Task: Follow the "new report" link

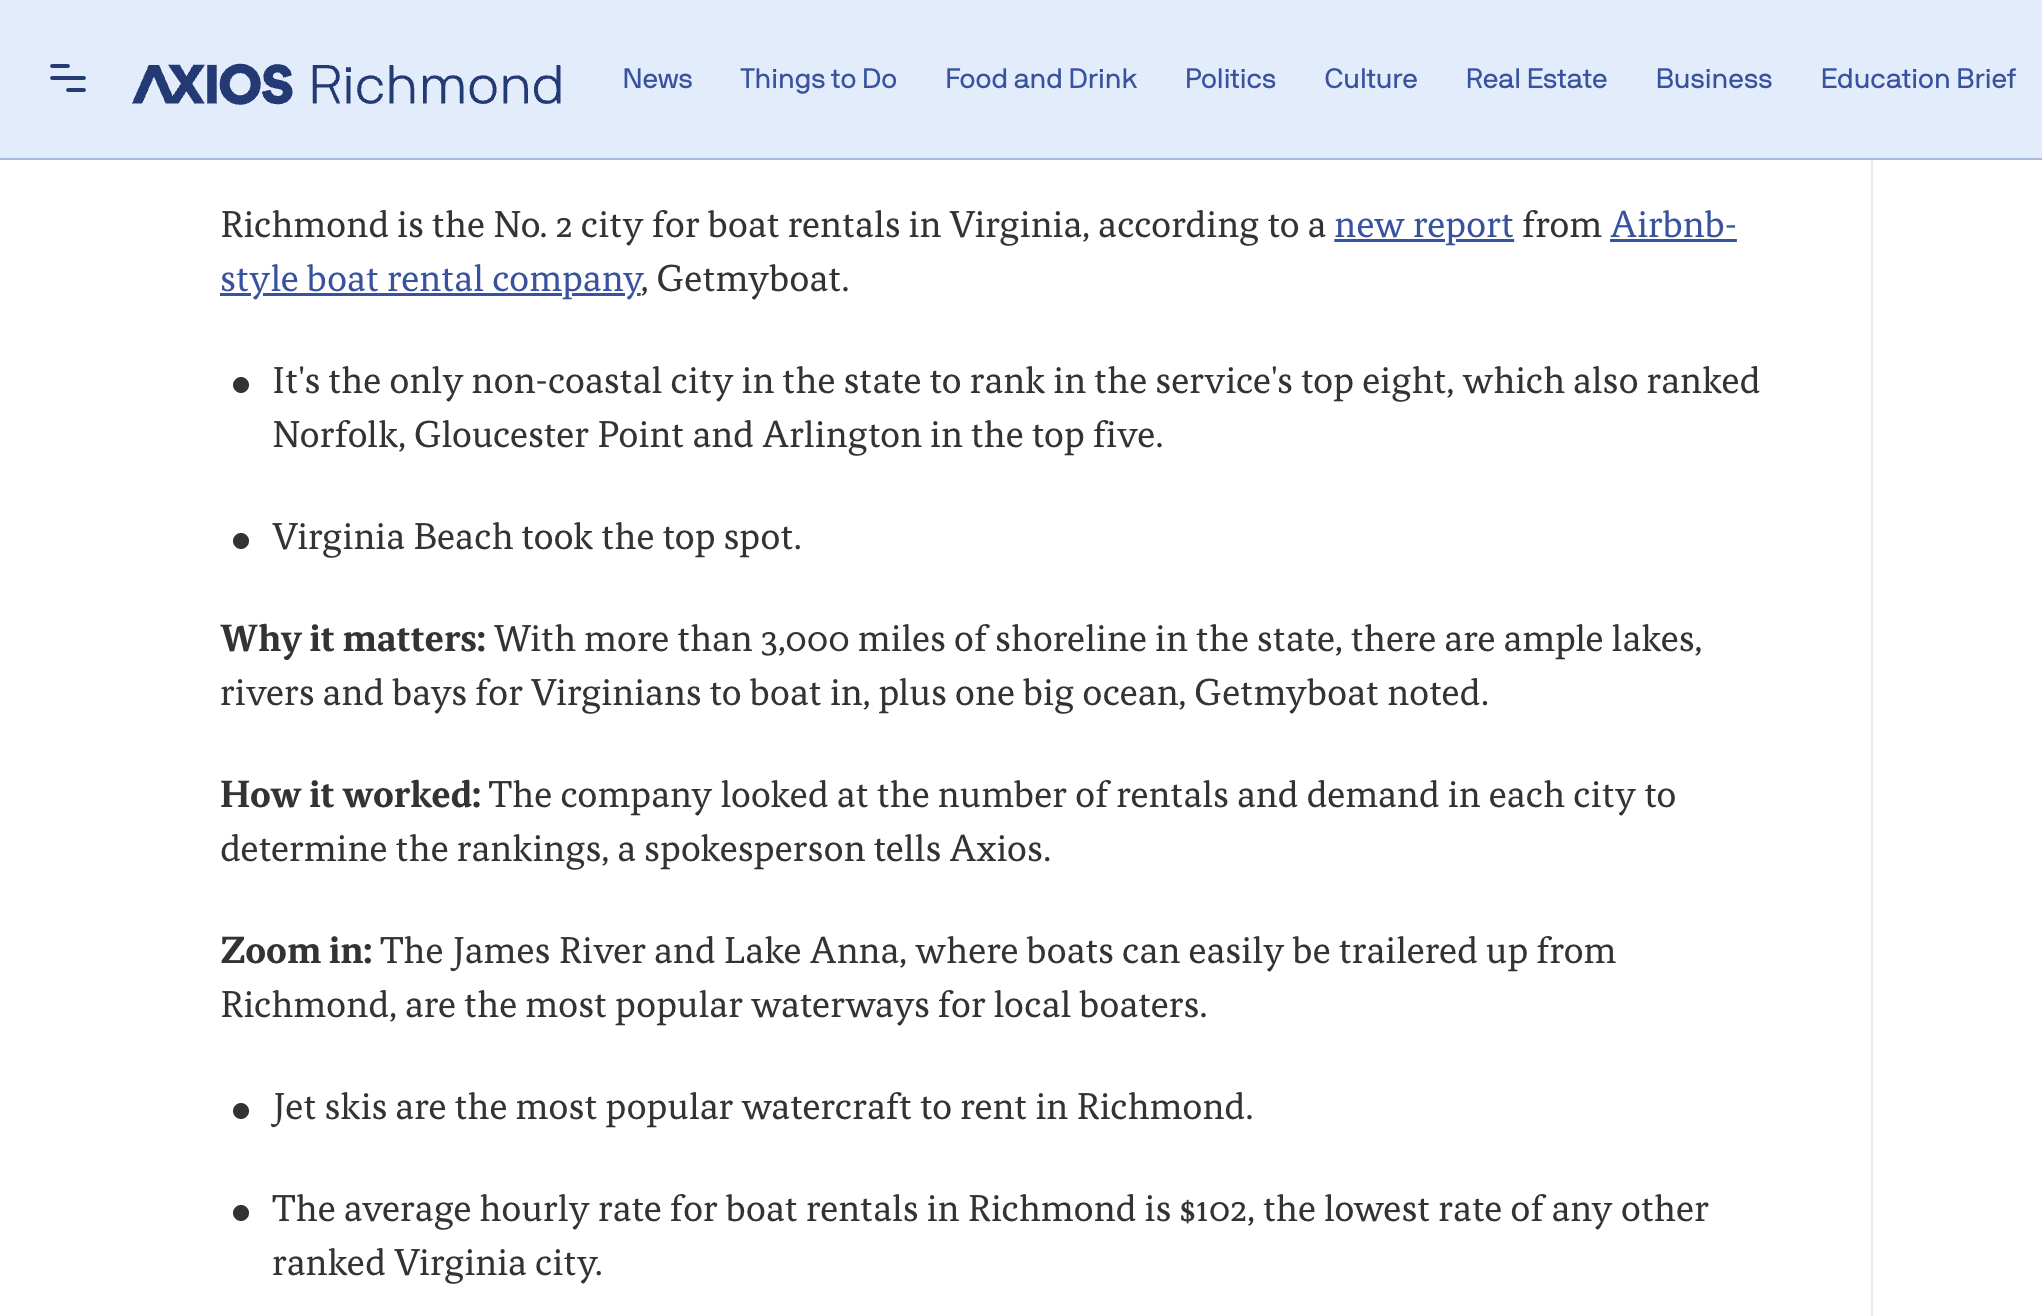Action: (x=1423, y=225)
